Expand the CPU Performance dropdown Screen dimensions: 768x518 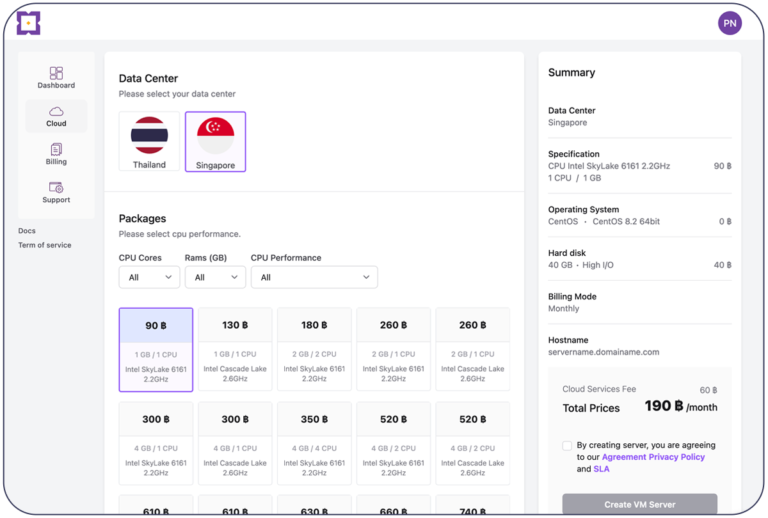pos(313,277)
